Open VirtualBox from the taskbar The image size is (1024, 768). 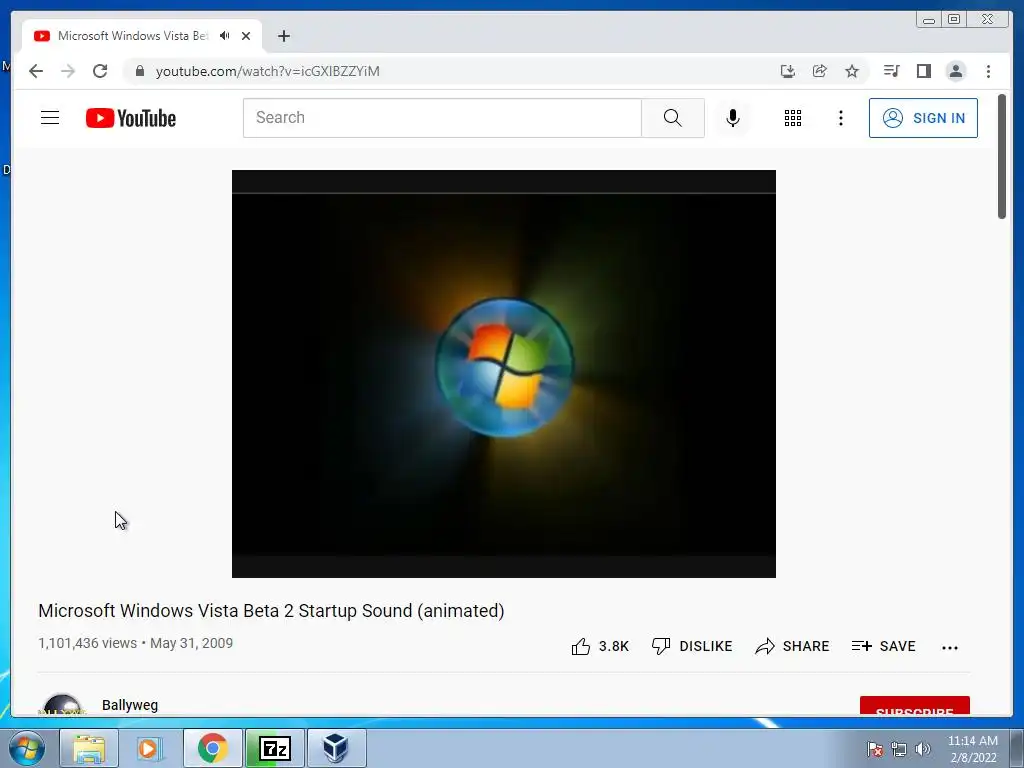[336, 749]
